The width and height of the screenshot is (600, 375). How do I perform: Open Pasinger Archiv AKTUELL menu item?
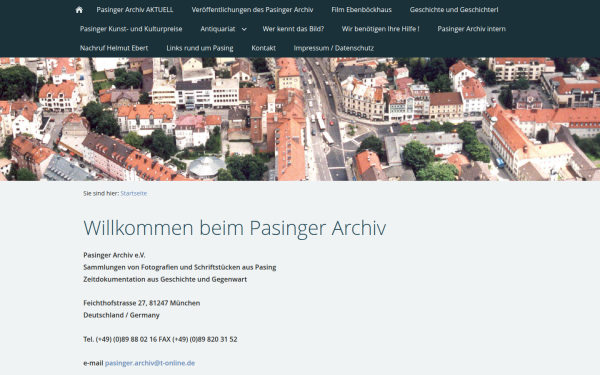135,10
